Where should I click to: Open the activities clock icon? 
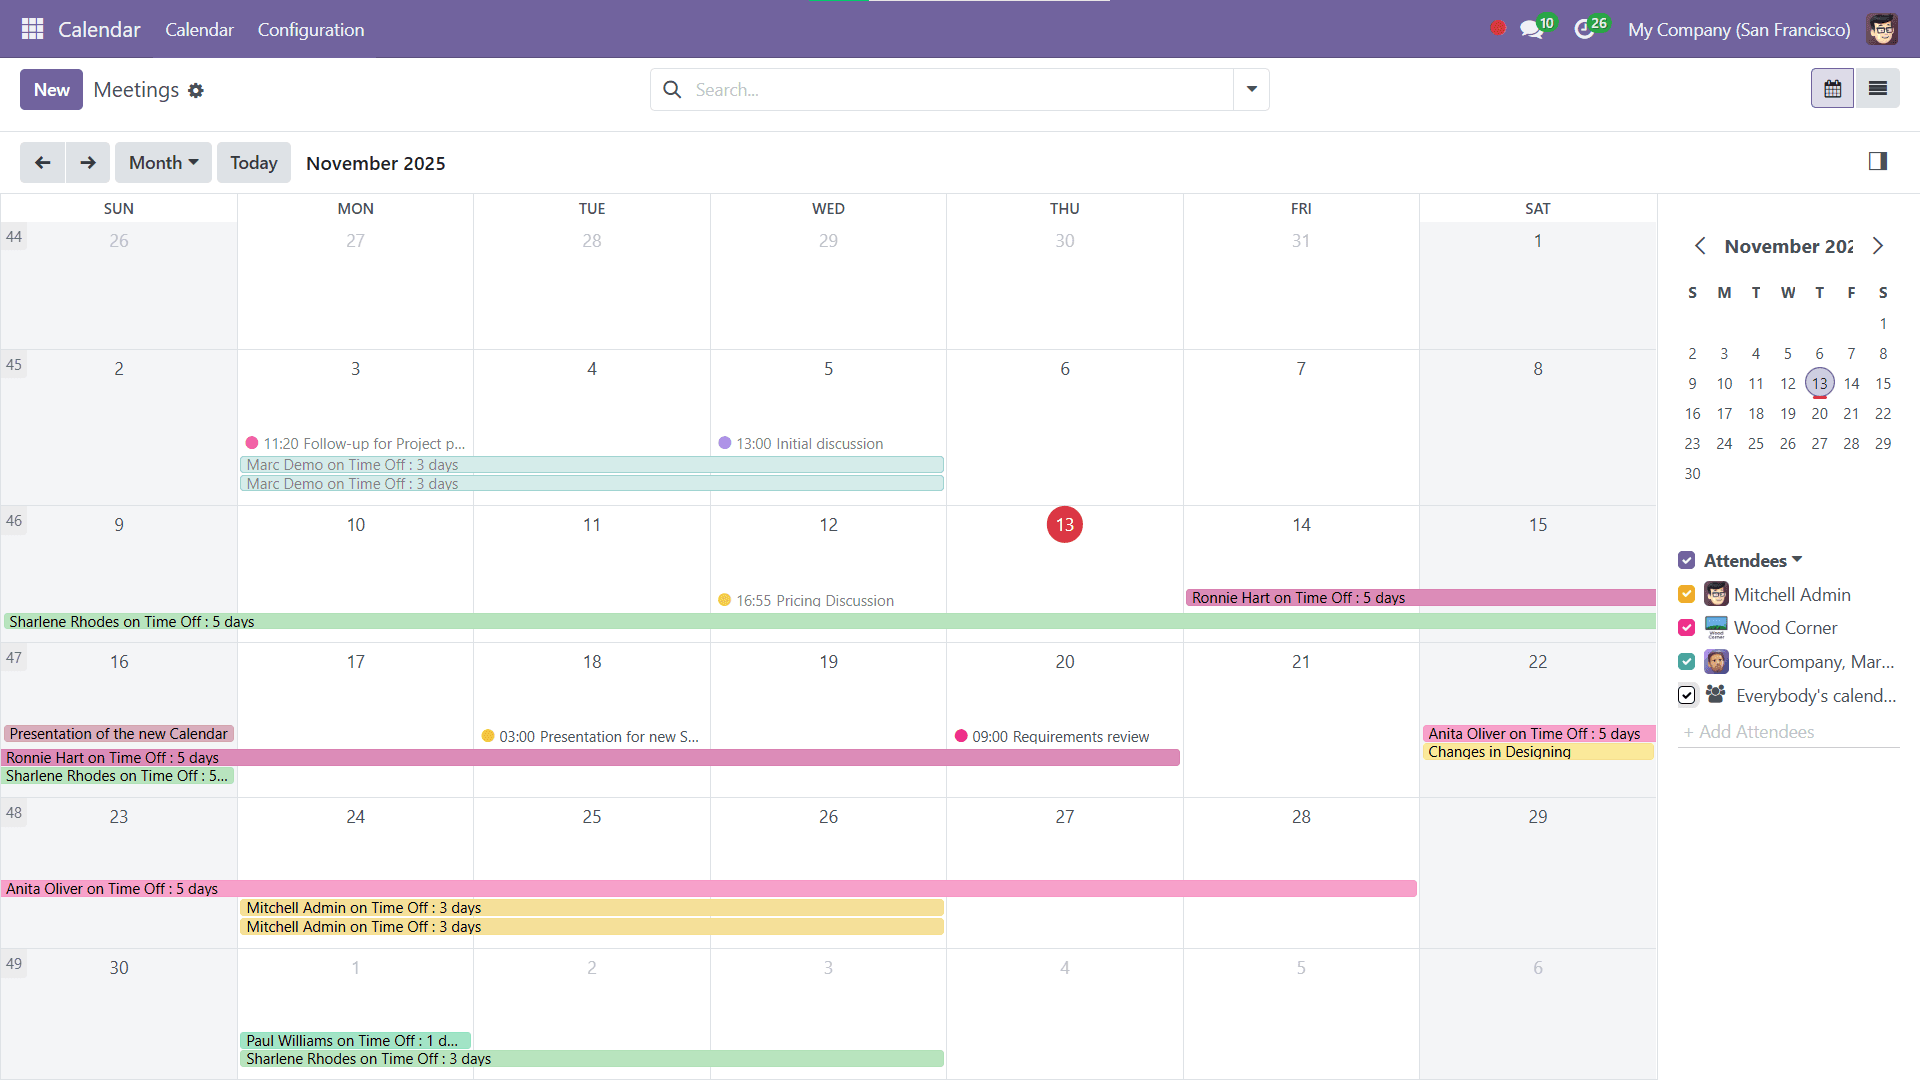tap(1586, 29)
